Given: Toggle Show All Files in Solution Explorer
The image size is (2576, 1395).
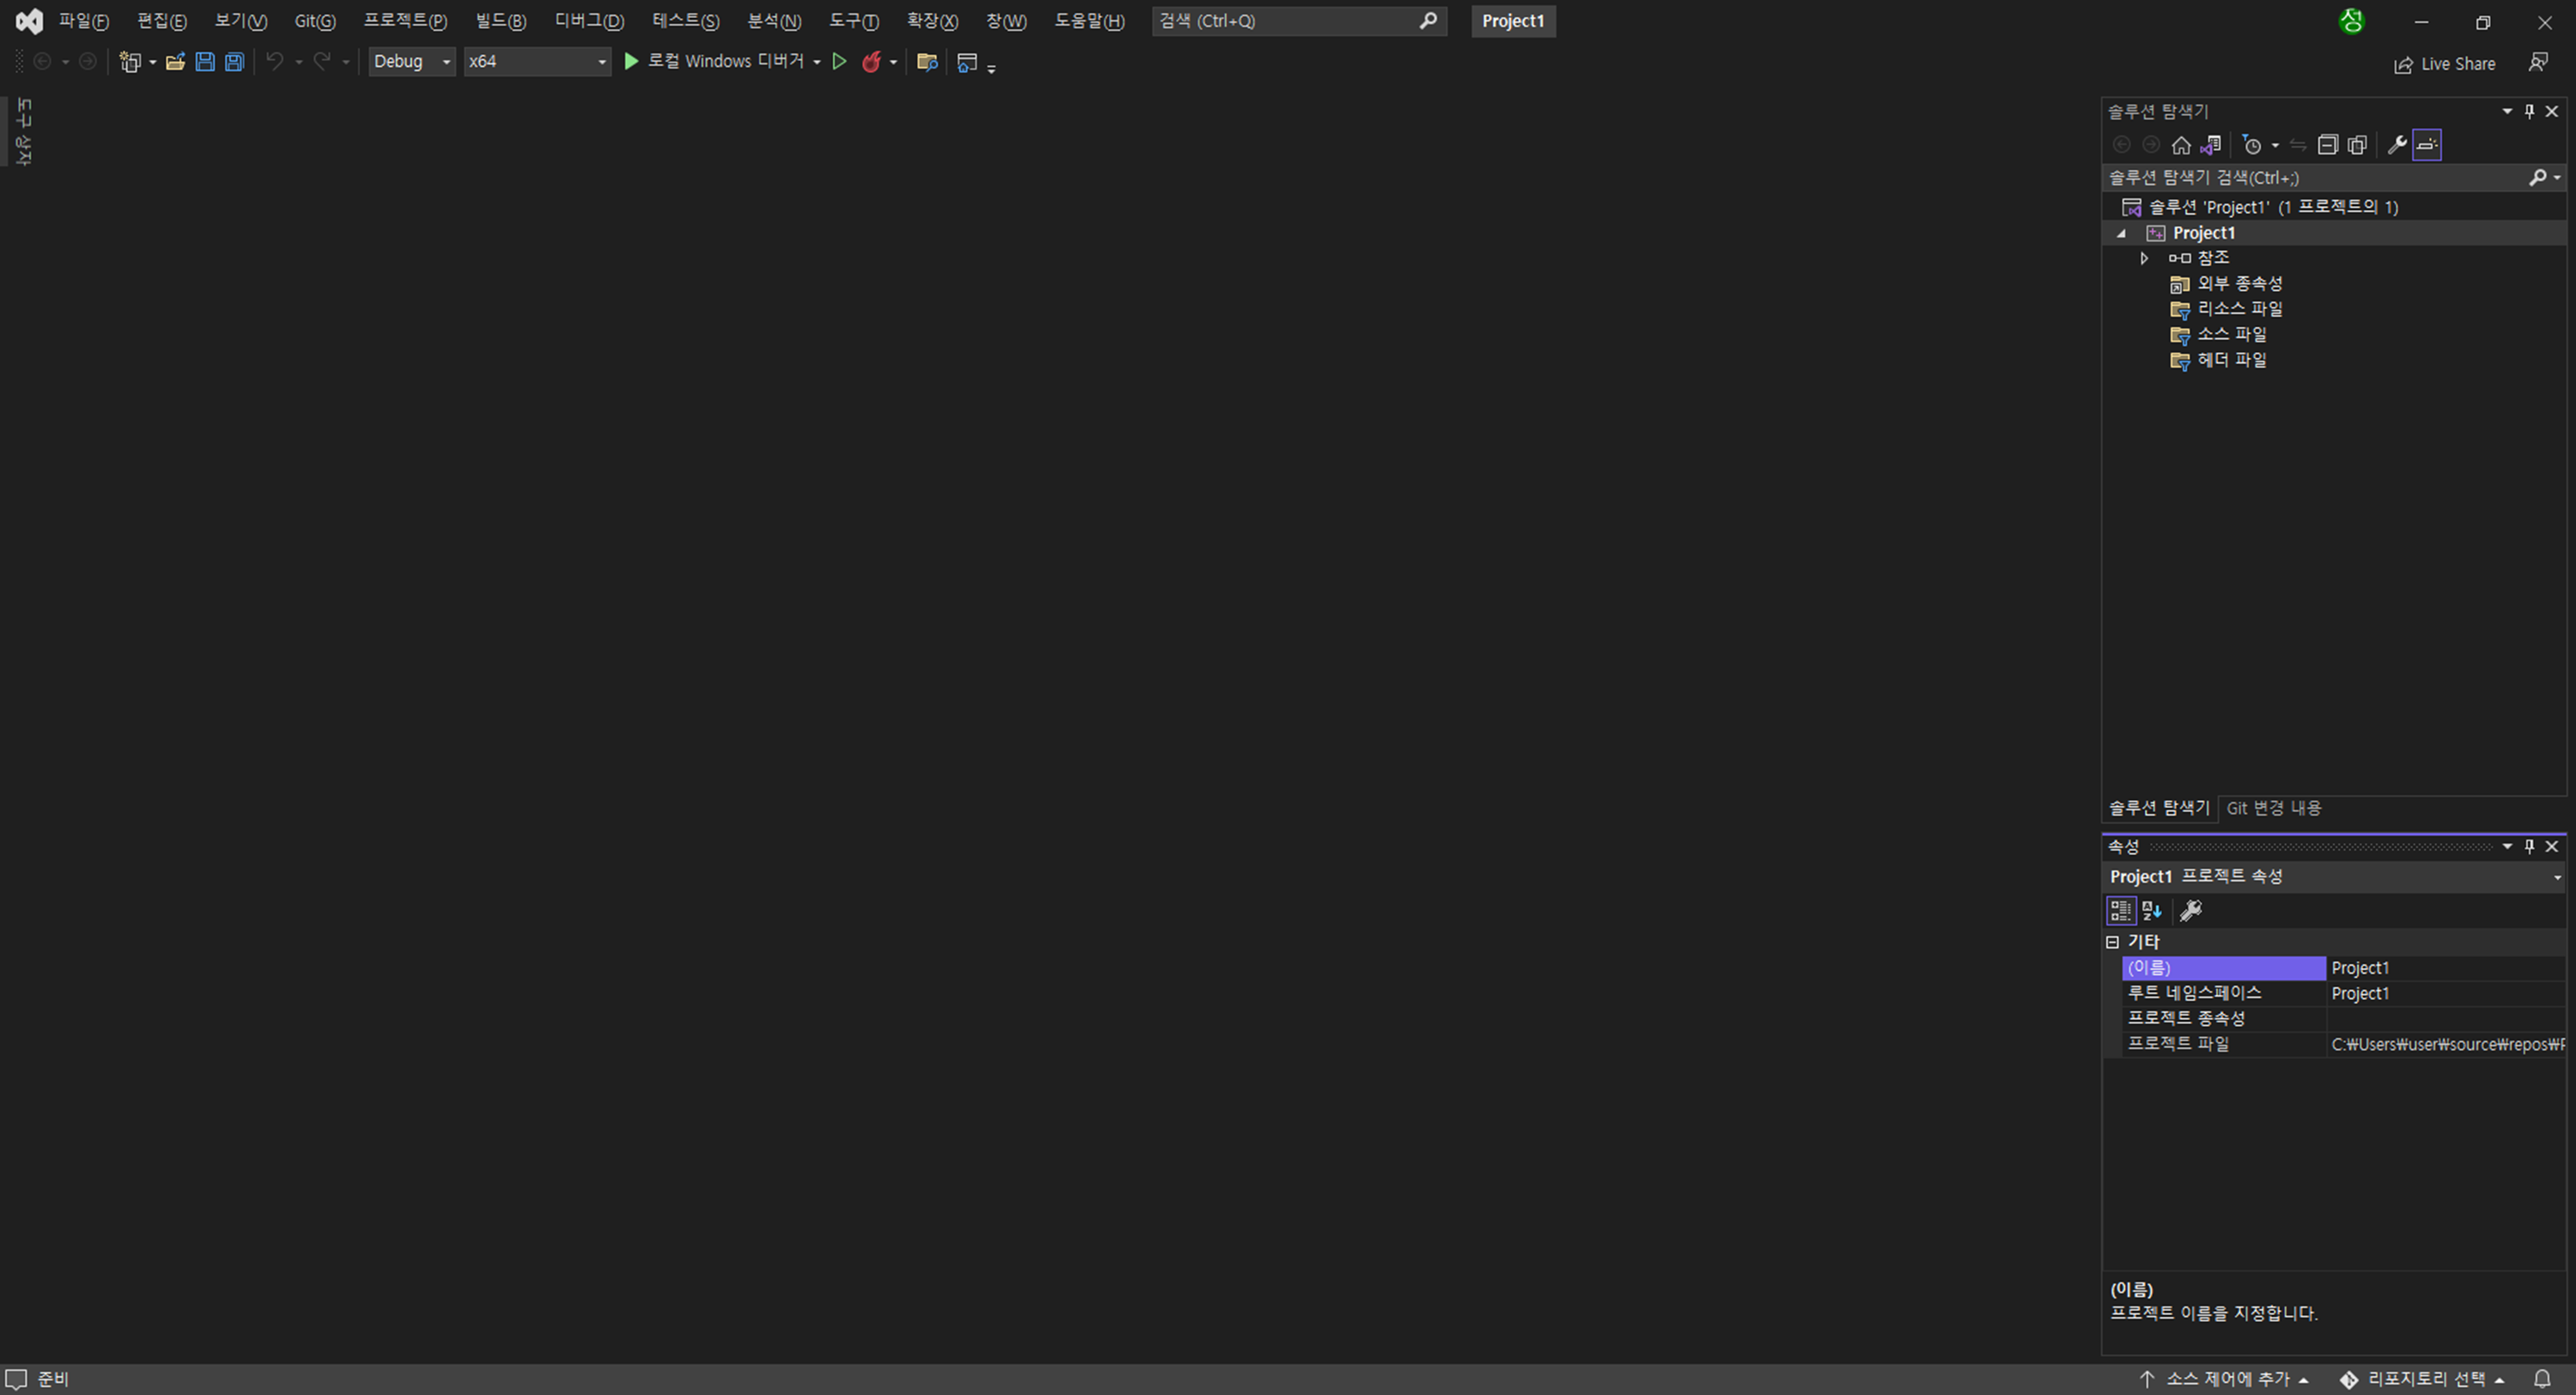Looking at the screenshot, I should (2357, 145).
